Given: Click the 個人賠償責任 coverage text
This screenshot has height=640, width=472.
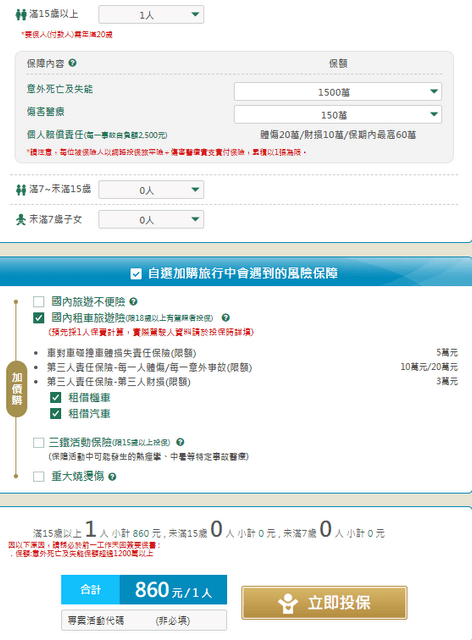Looking at the screenshot, I should click(97, 135).
